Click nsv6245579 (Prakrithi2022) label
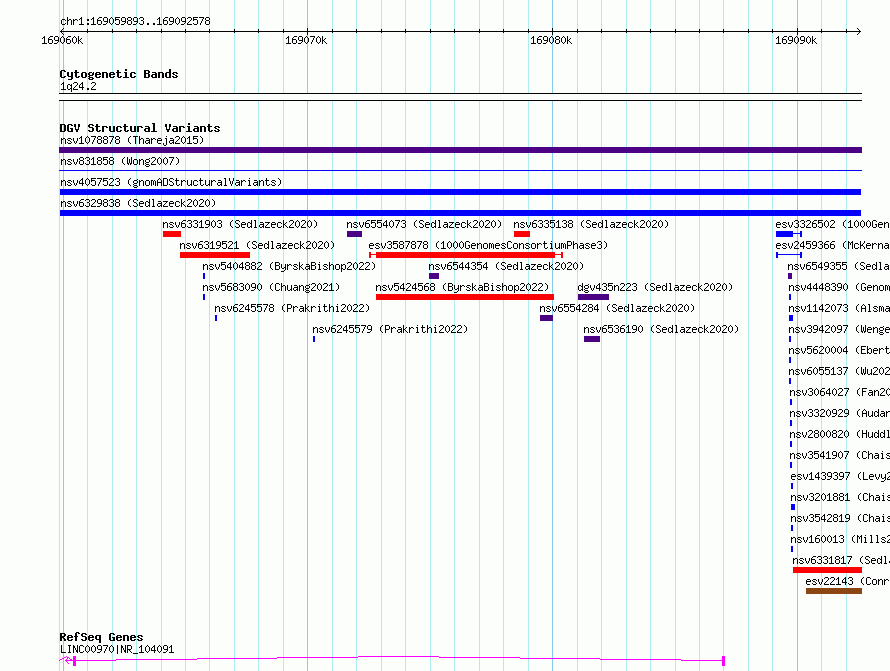890x671 pixels. pos(390,329)
